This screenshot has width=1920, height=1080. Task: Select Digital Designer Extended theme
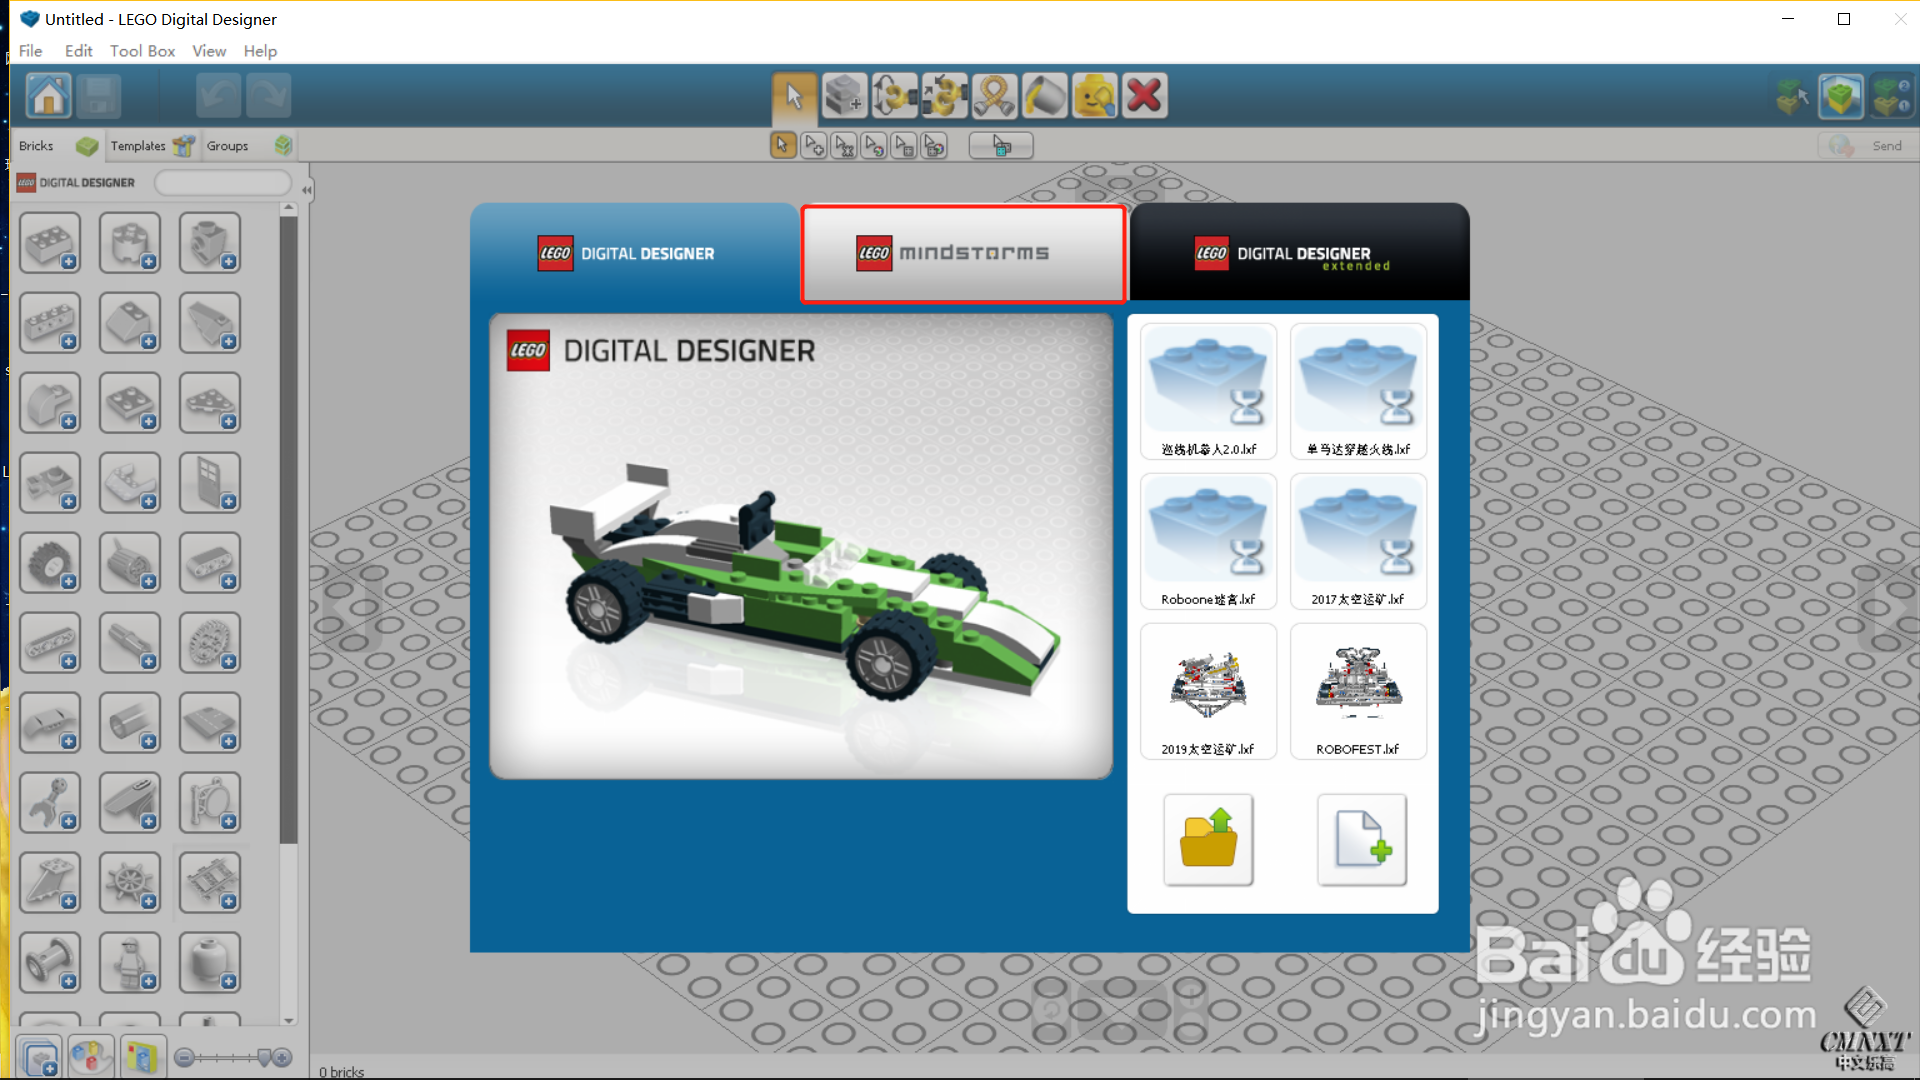(1299, 253)
